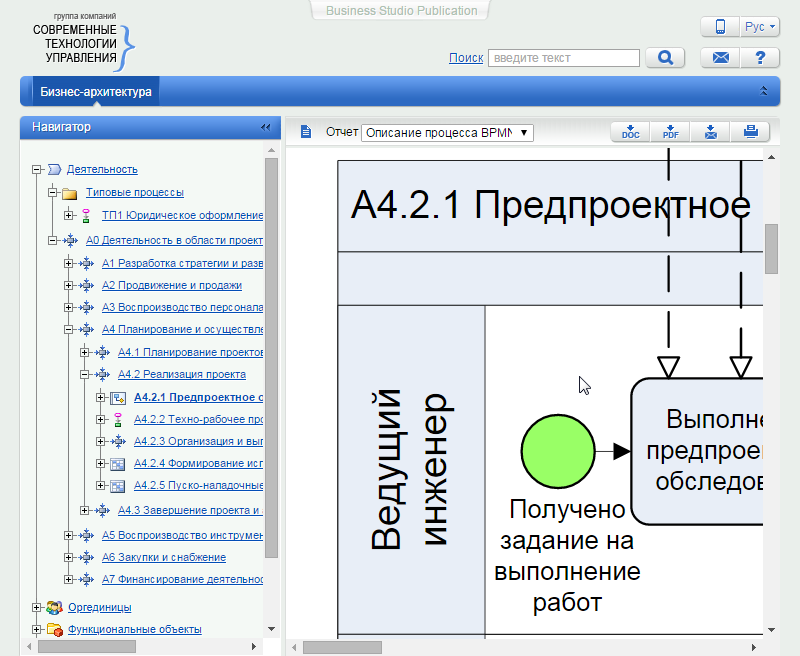The image size is (800, 656).
Task: Click the Поиск link
Action: coord(466,58)
